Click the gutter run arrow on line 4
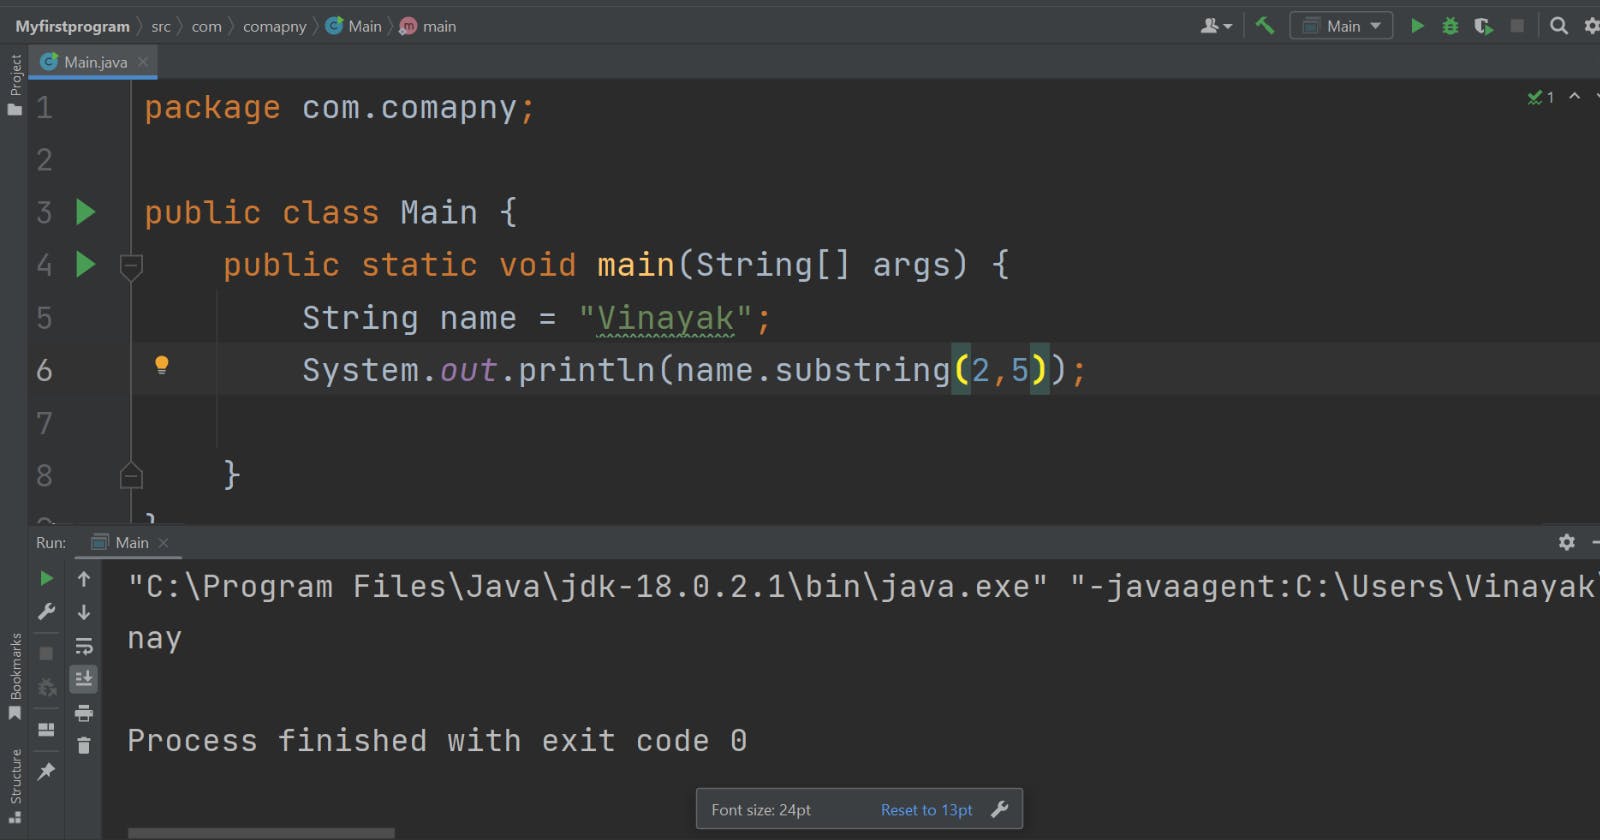 coord(86,264)
